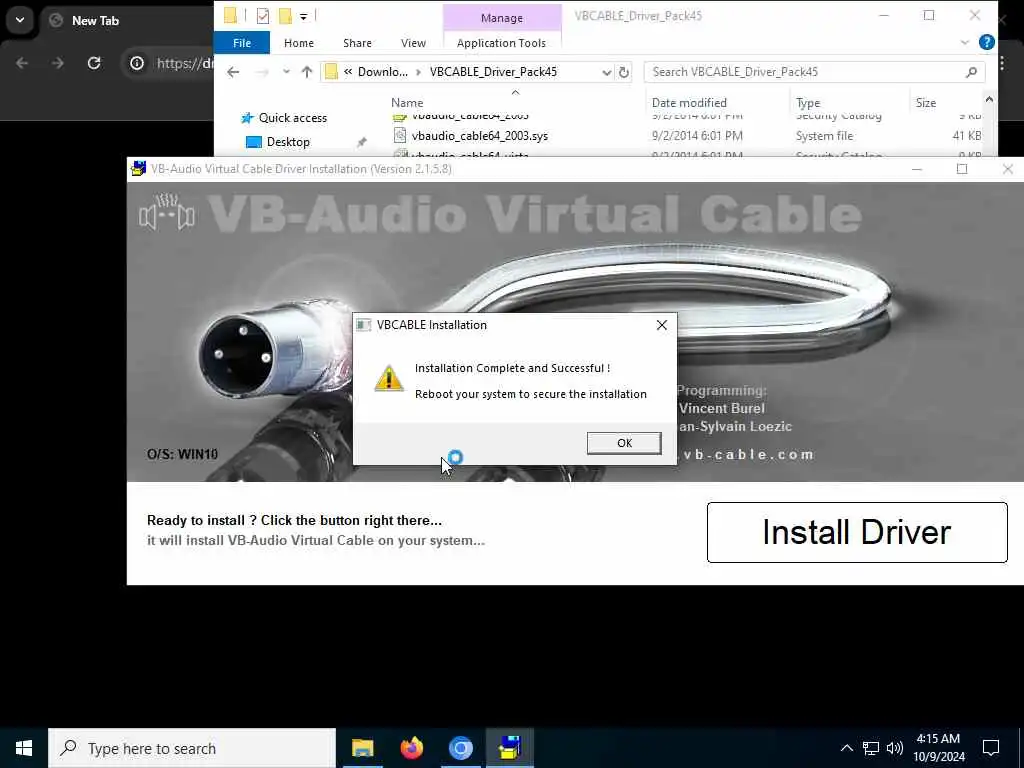Sort files by Type column header

pyautogui.click(x=808, y=103)
